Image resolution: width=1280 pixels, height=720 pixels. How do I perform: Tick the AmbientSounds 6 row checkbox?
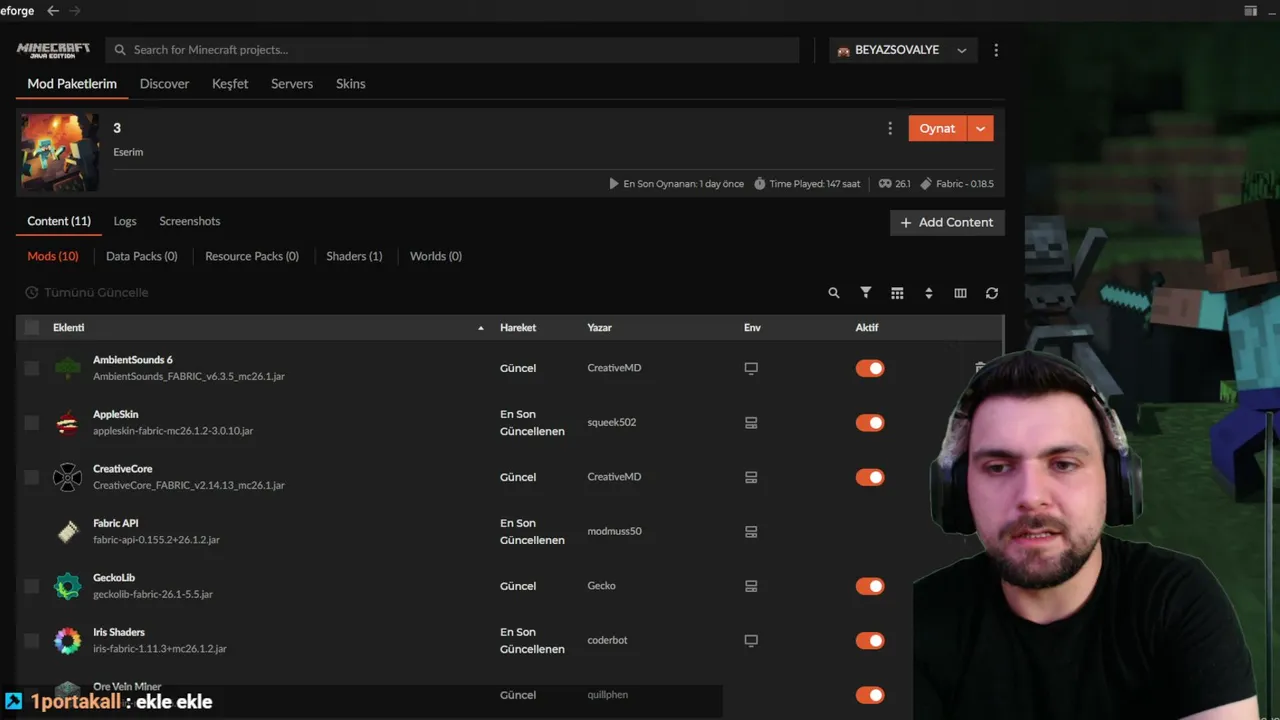pyautogui.click(x=32, y=368)
